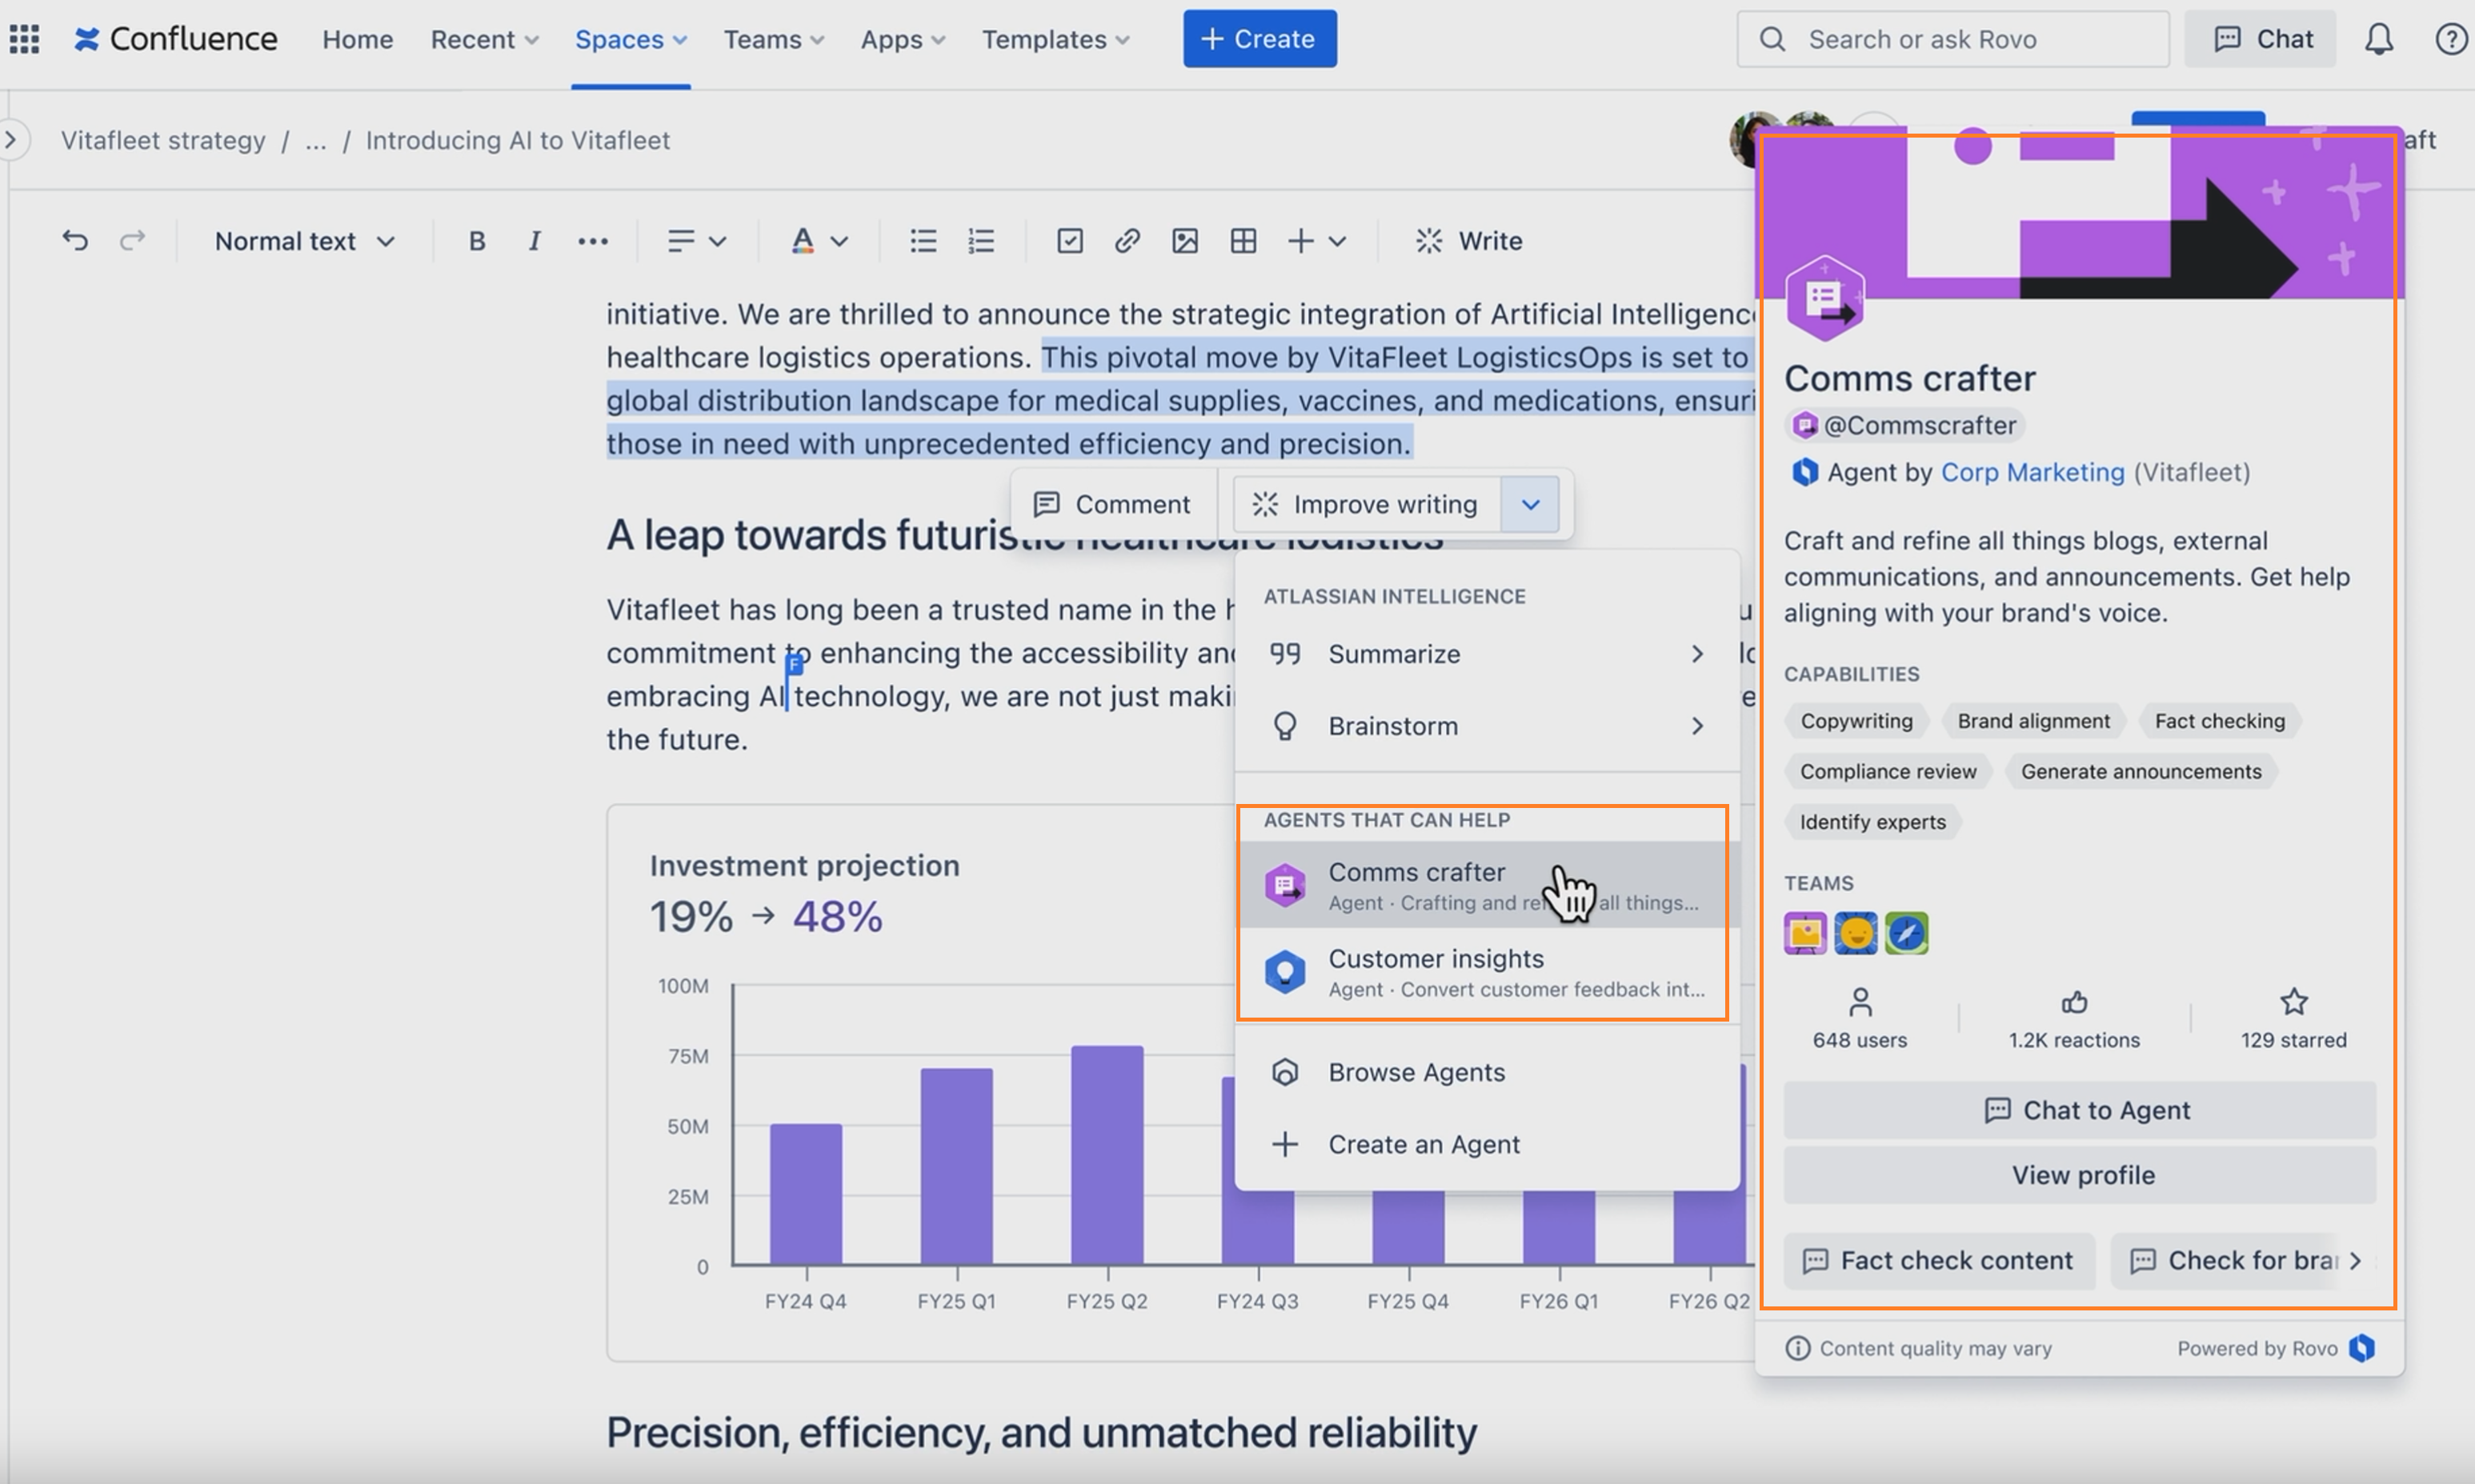Click the Compliance review capability tag
Image resolution: width=2475 pixels, height=1484 pixels.
1888,771
